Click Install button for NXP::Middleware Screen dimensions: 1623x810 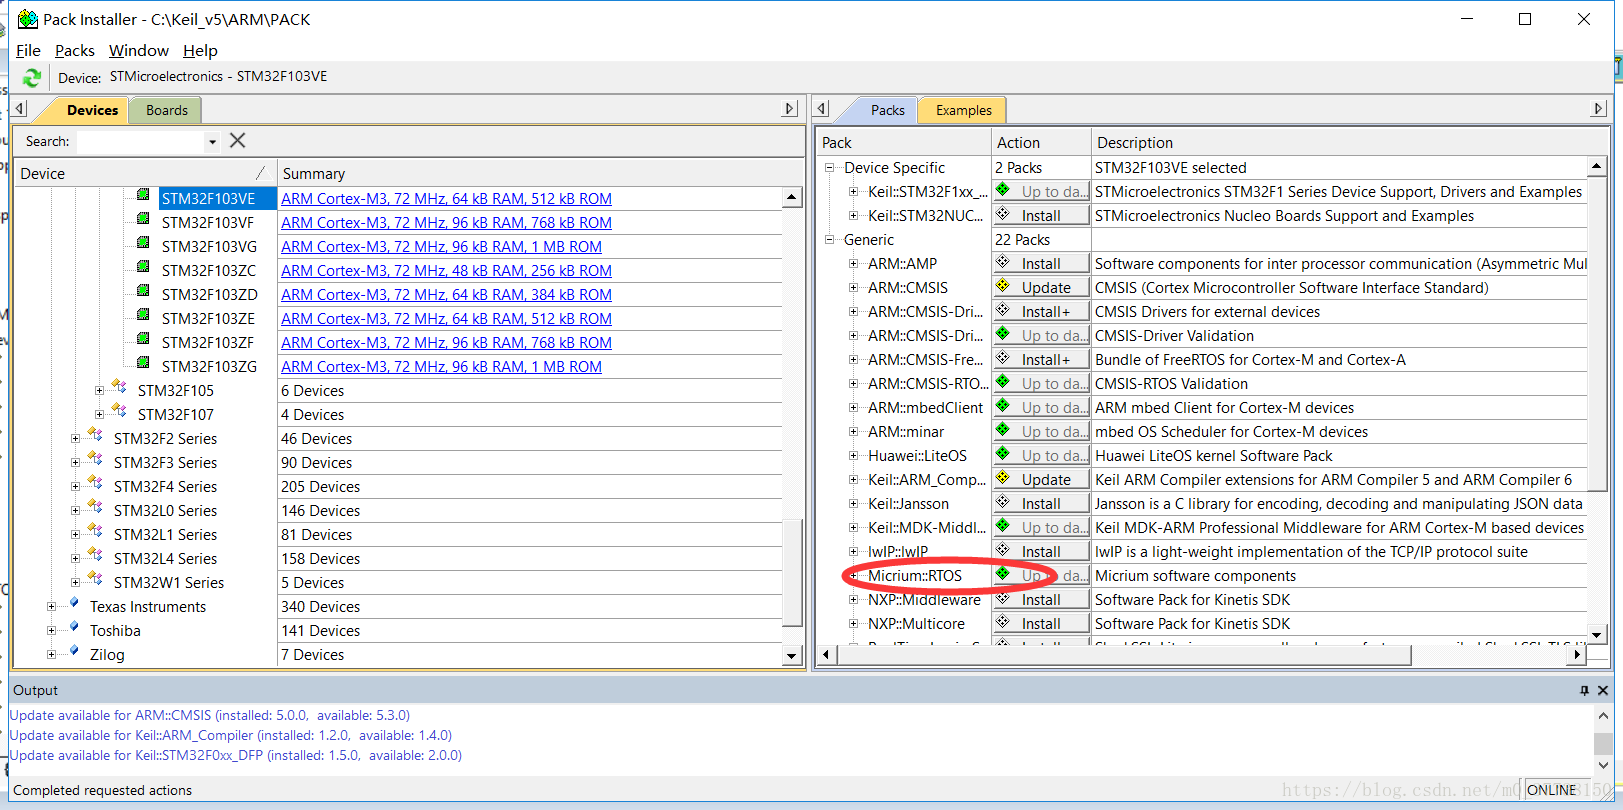(x=1041, y=599)
